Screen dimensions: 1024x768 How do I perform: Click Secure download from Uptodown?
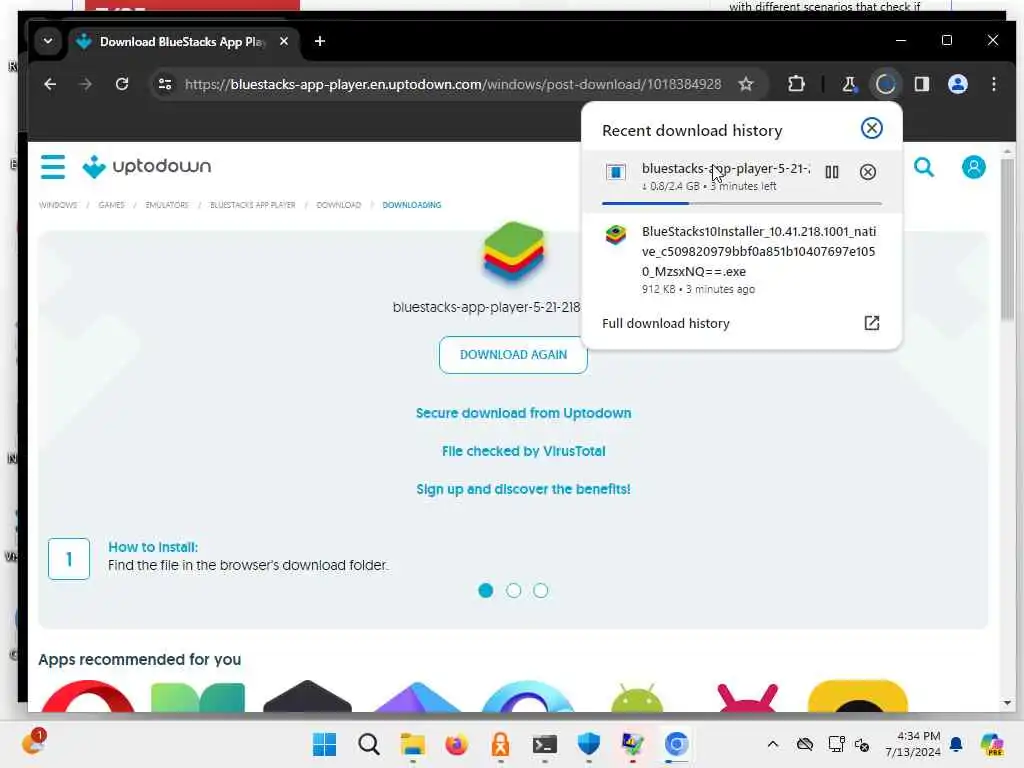point(523,413)
